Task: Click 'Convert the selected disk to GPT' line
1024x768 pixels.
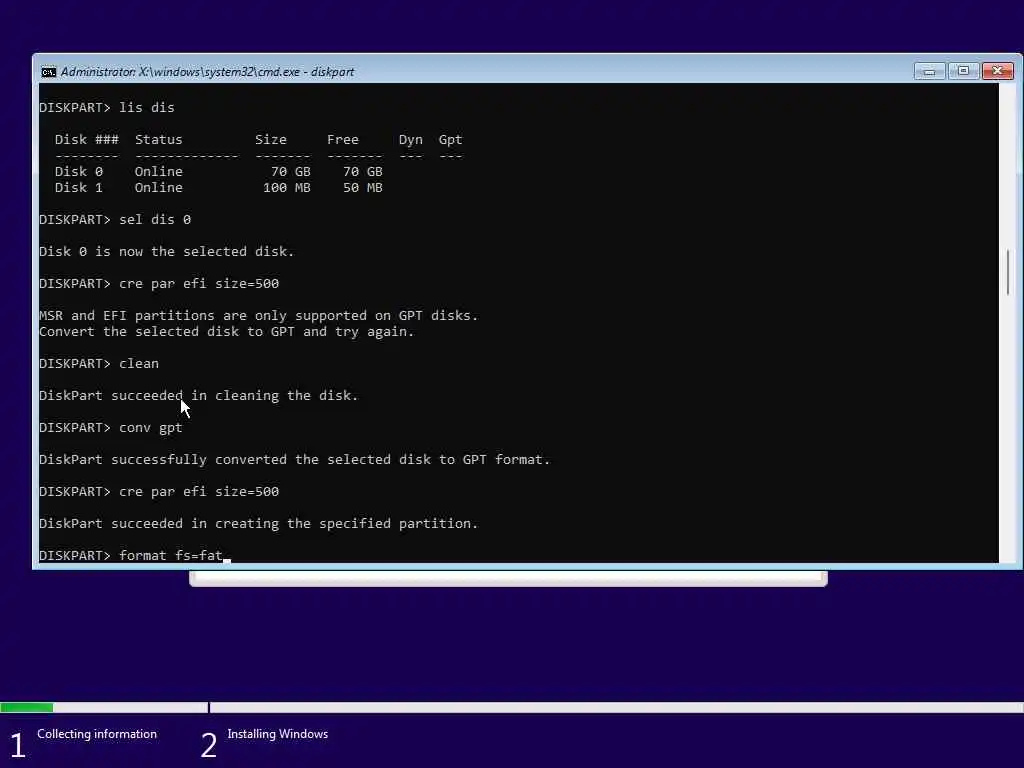Action: 227,332
